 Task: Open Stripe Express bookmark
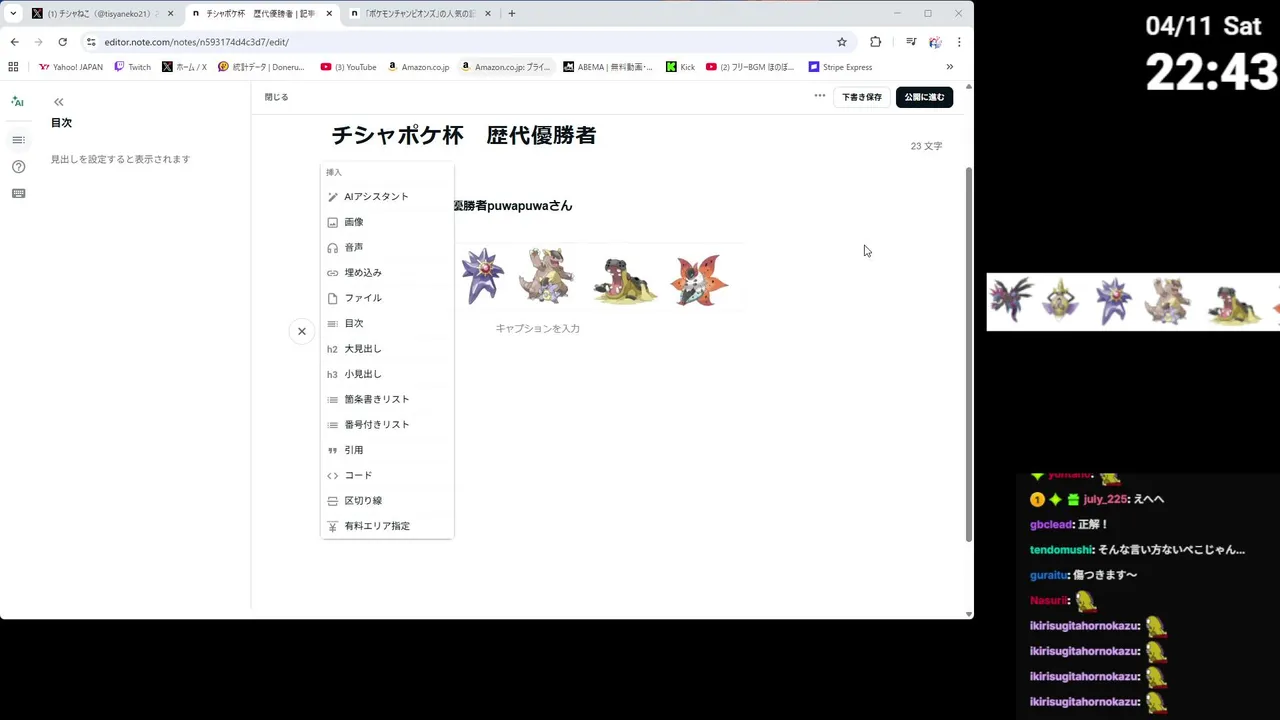pos(840,67)
